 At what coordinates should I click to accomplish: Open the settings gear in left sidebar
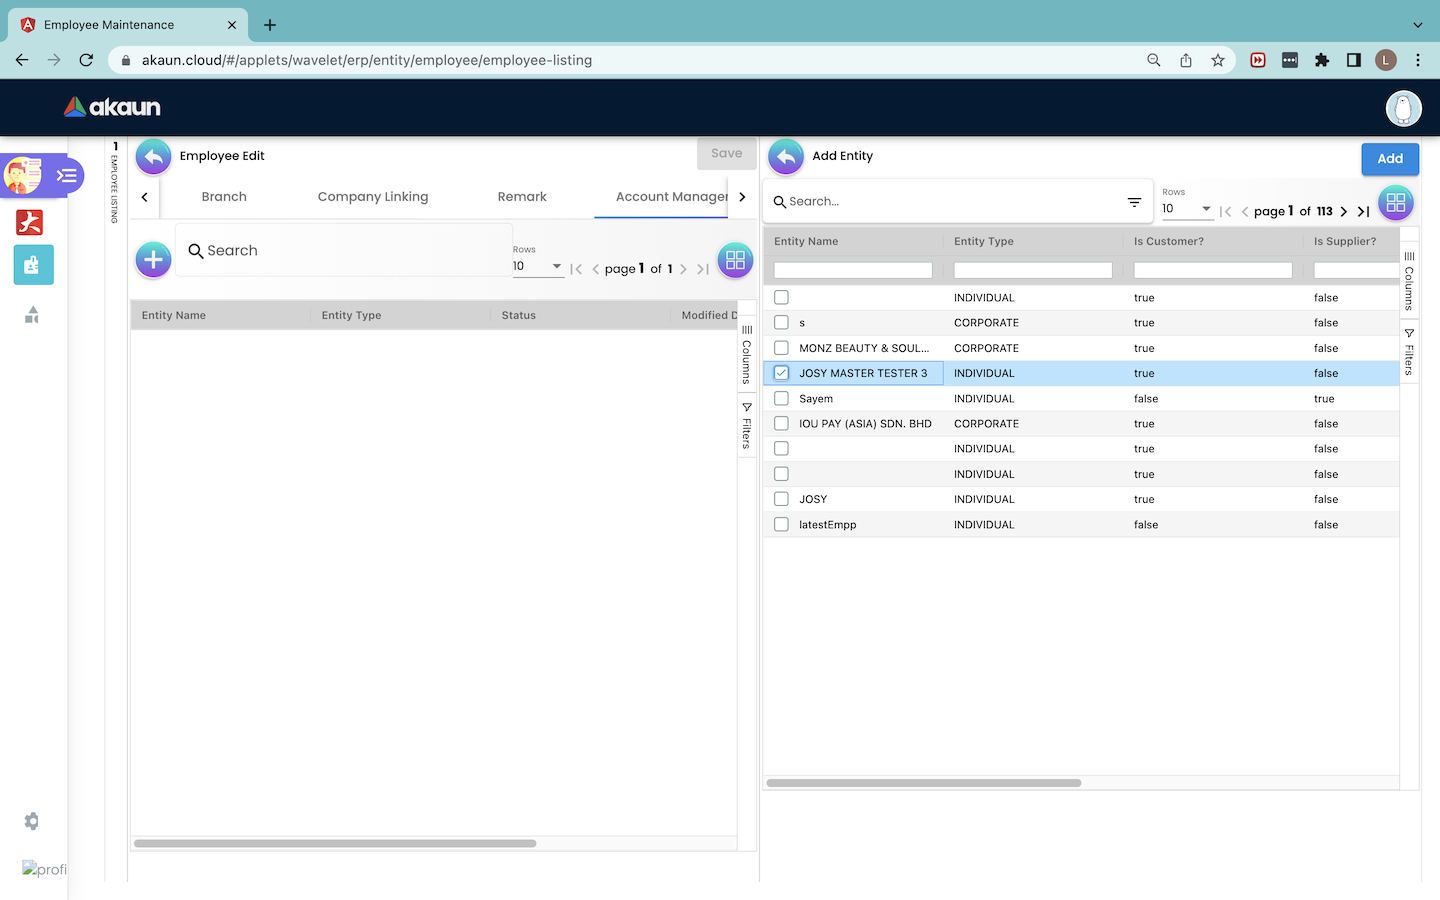tap(32, 821)
